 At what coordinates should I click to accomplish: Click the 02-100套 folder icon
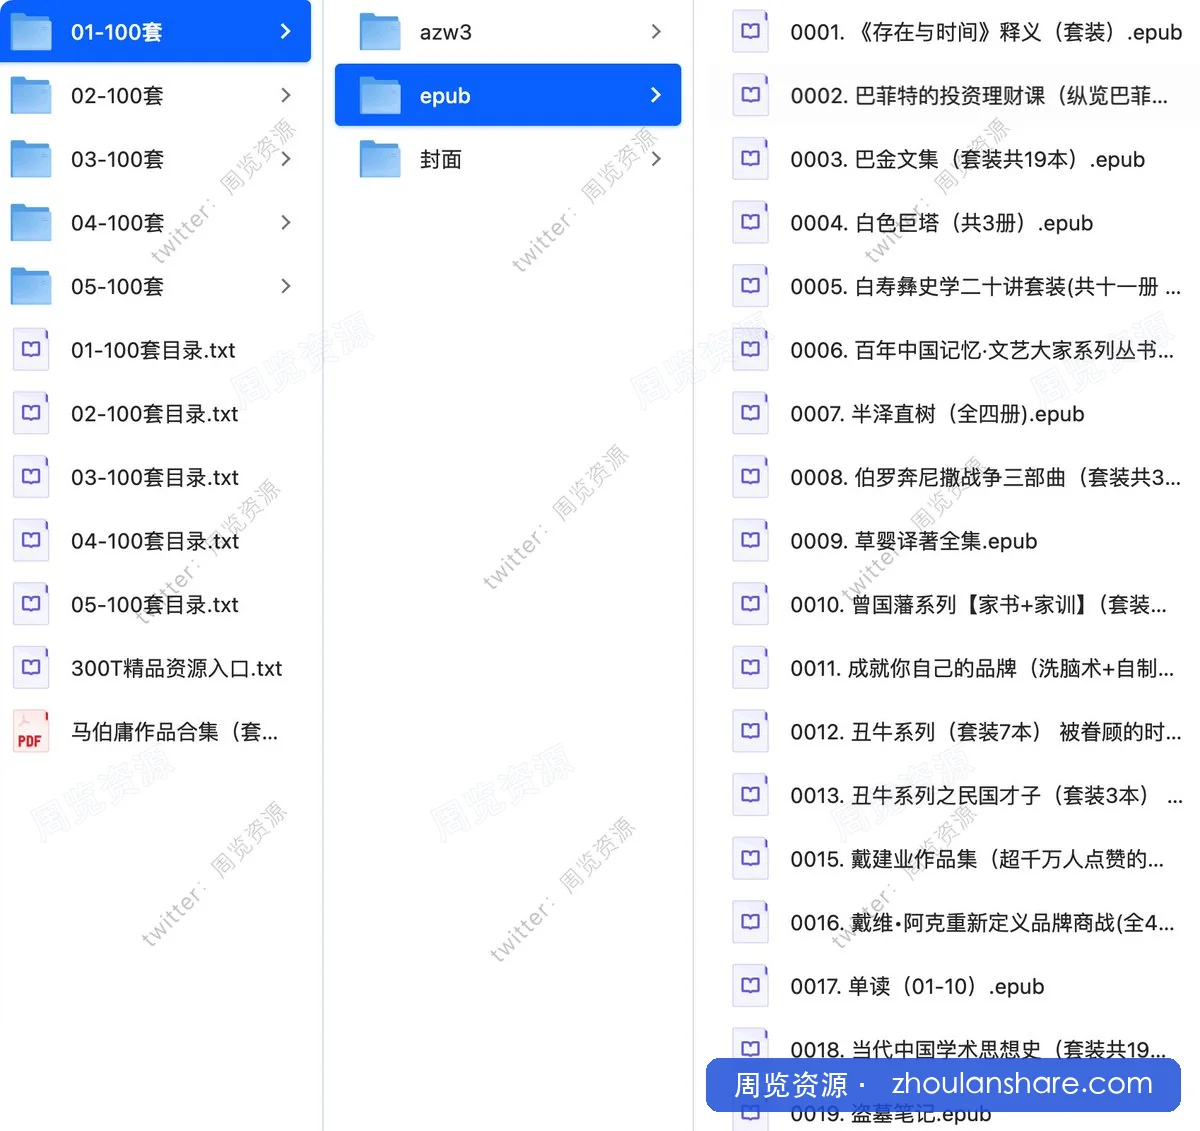31,96
